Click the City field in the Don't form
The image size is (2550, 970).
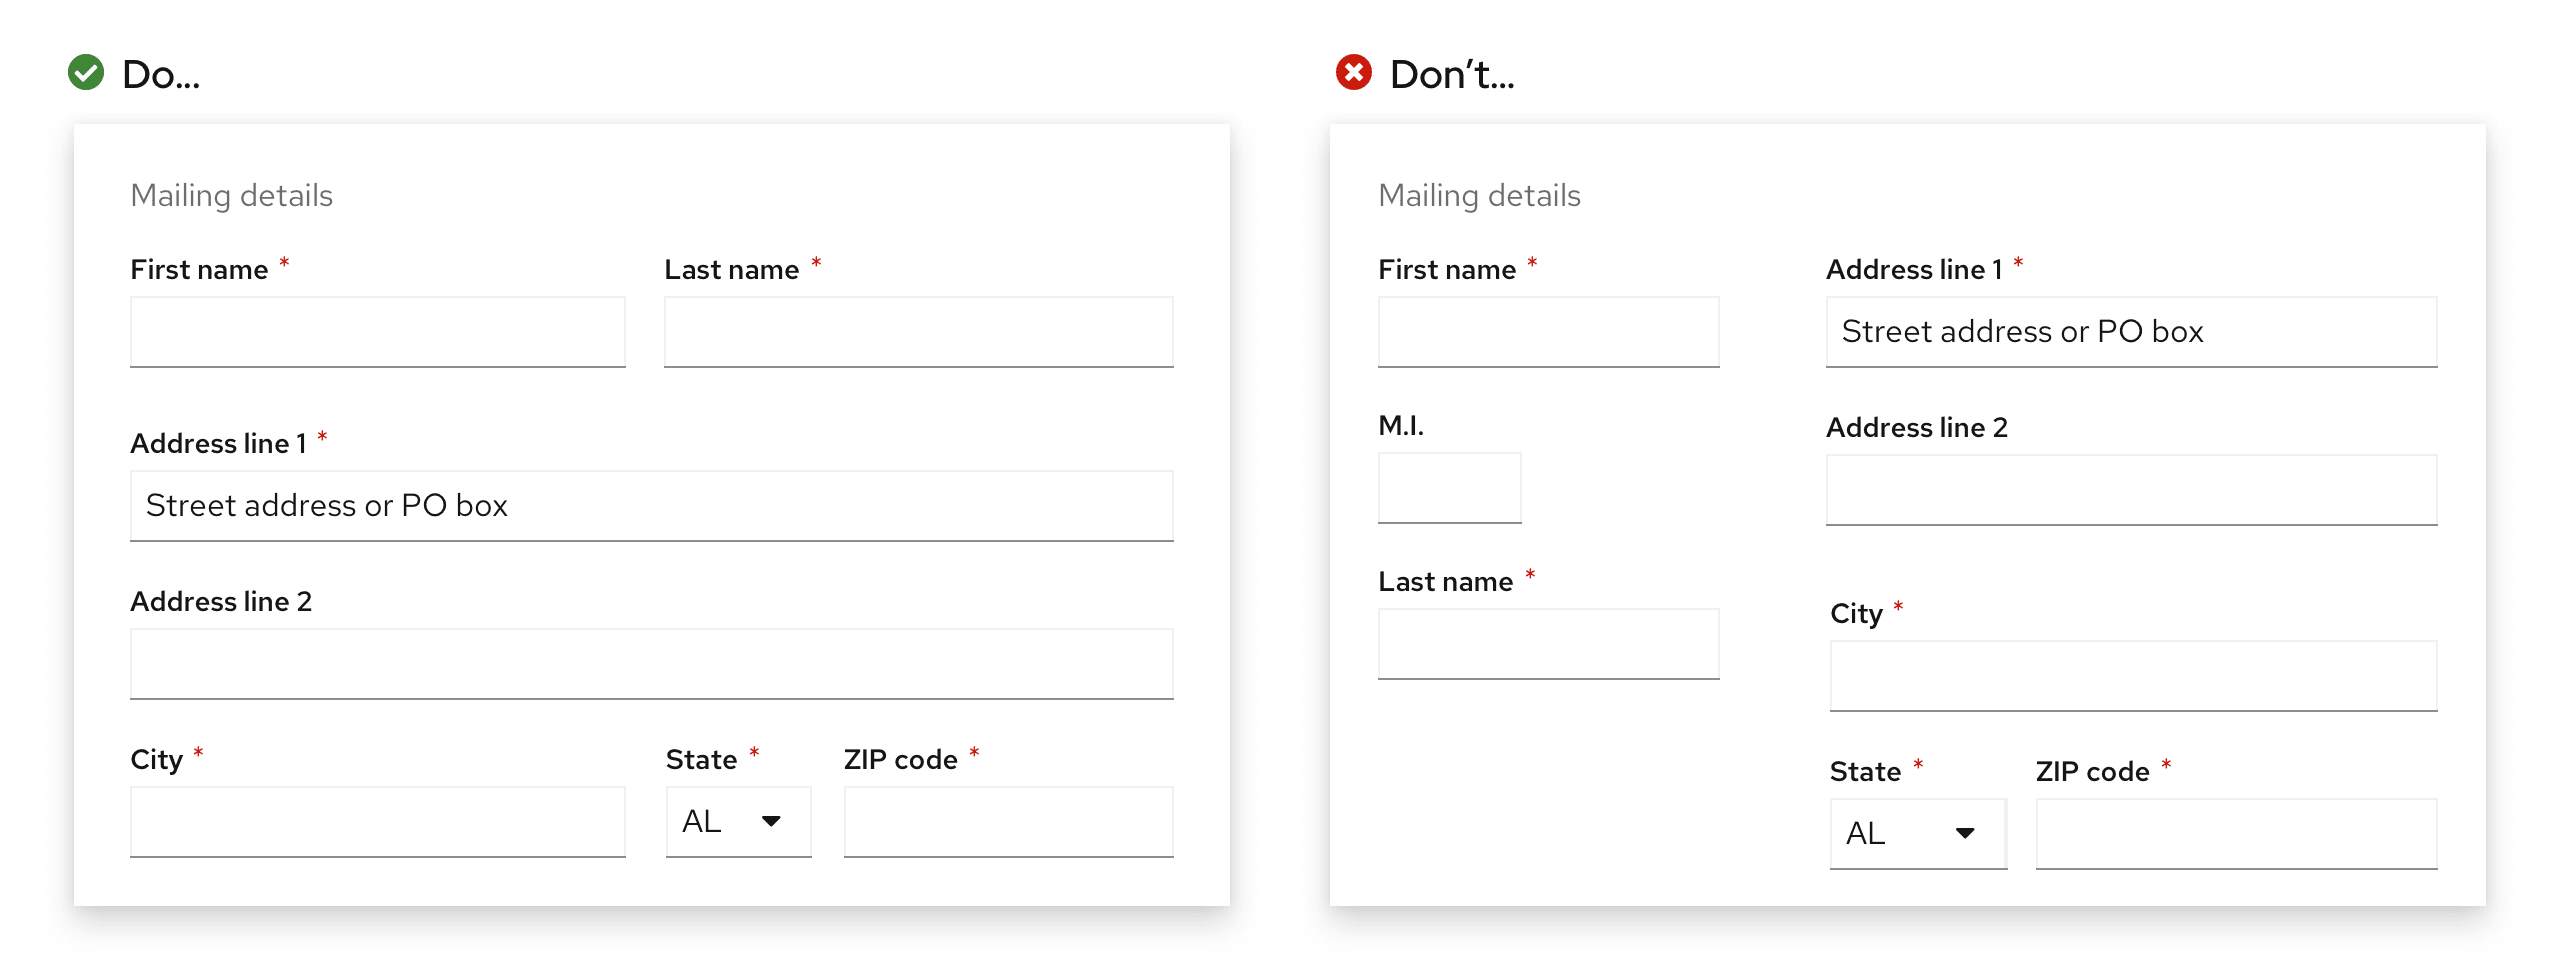2133,676
